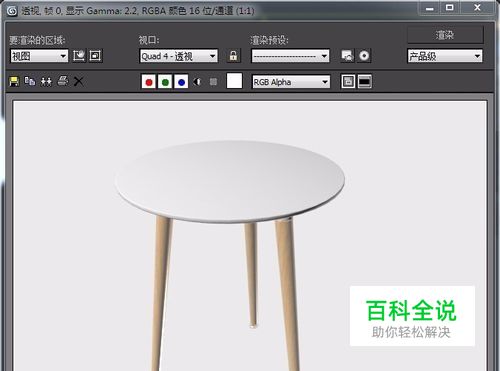Open environment and effects dialog icon

coord(364,56)
